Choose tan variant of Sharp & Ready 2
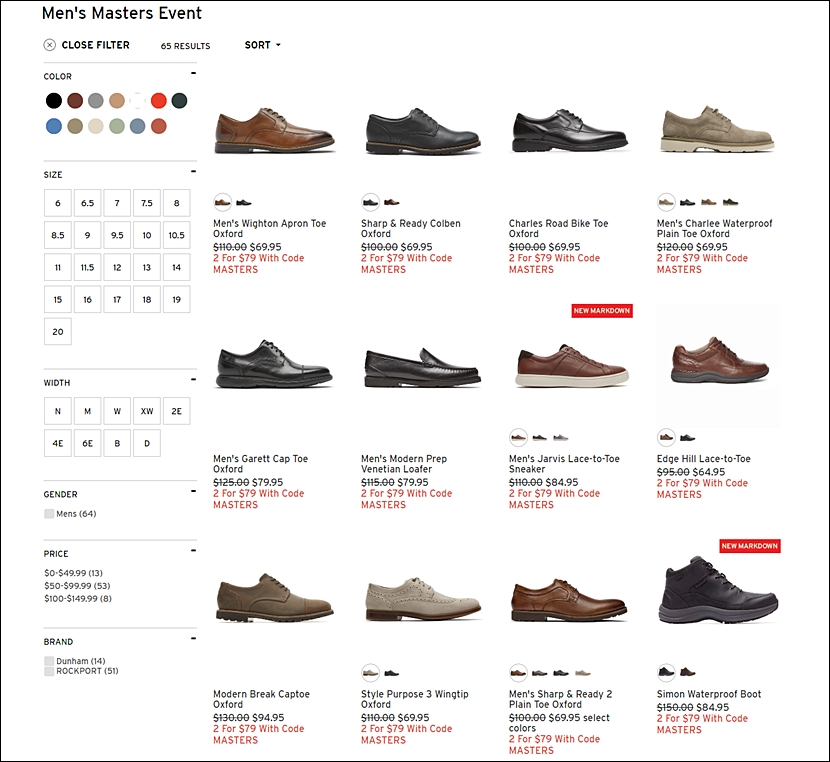Screen dimensions: 830x762 (583, 673)
